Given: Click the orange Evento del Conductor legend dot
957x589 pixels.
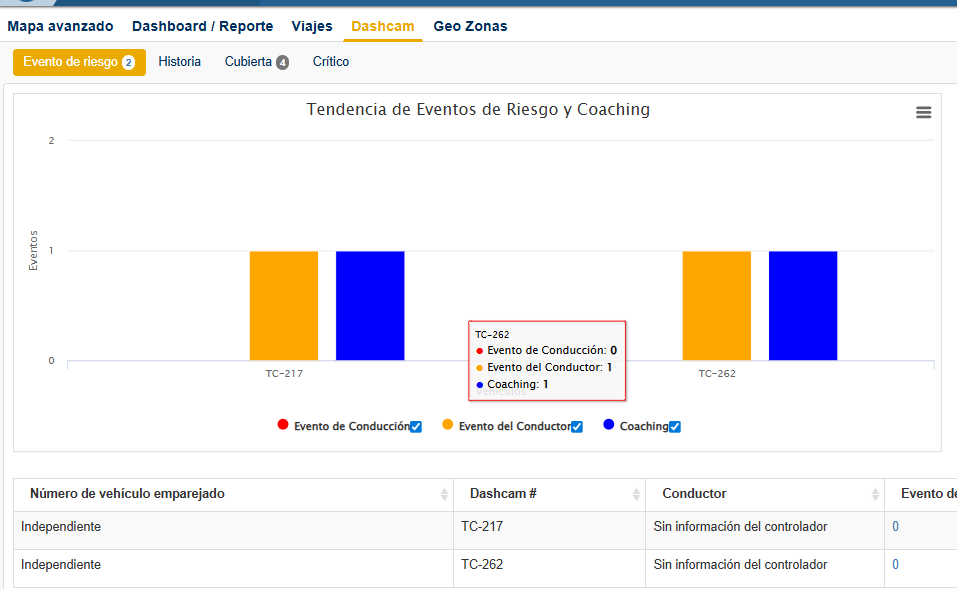Looking at the screenshot, I should click(448, 425).
